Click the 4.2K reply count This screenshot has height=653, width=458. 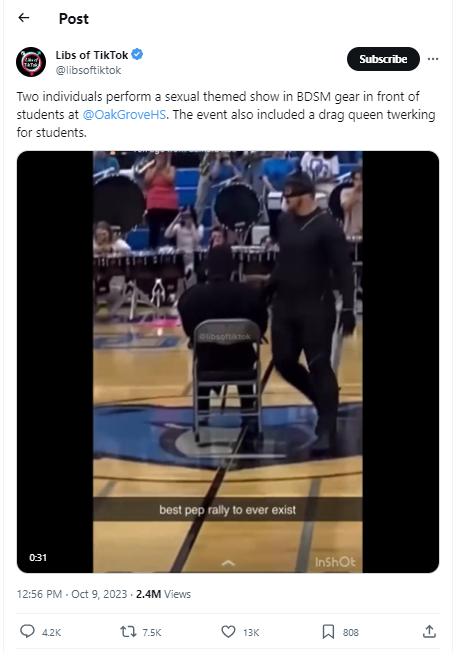[x=52, y=633]
